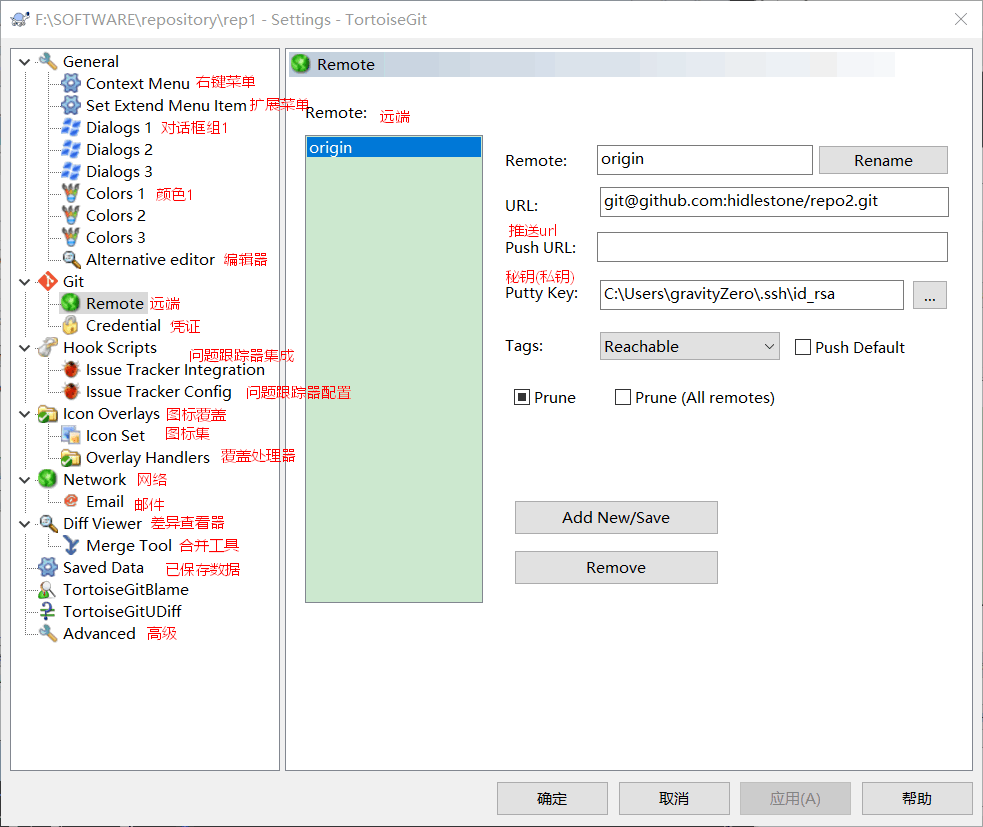
Task: Click the Diff Viewer magnifier icon
Action: pyautogui.click(x=48, y=523)
